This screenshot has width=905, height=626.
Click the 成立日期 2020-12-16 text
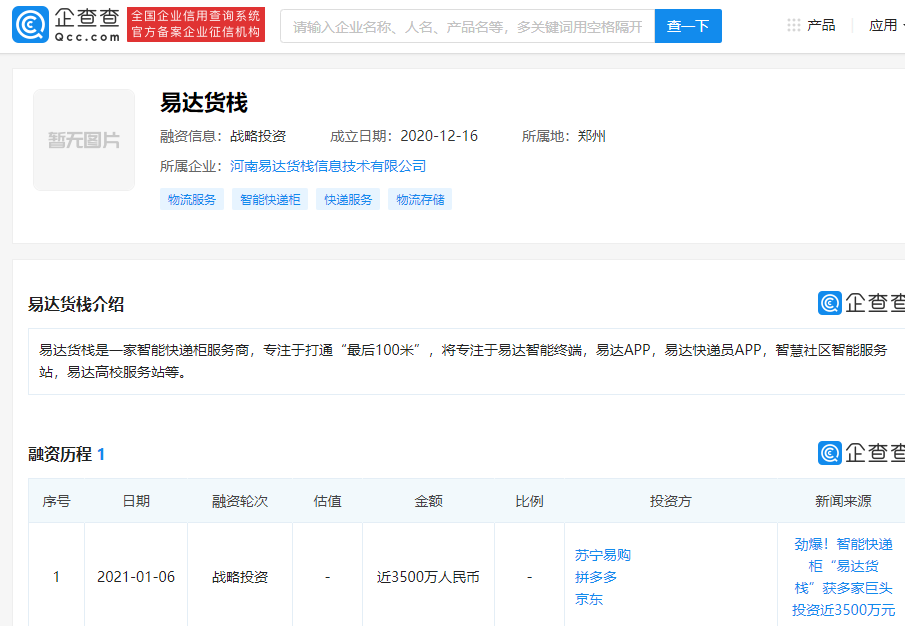(x=404, y=136)
